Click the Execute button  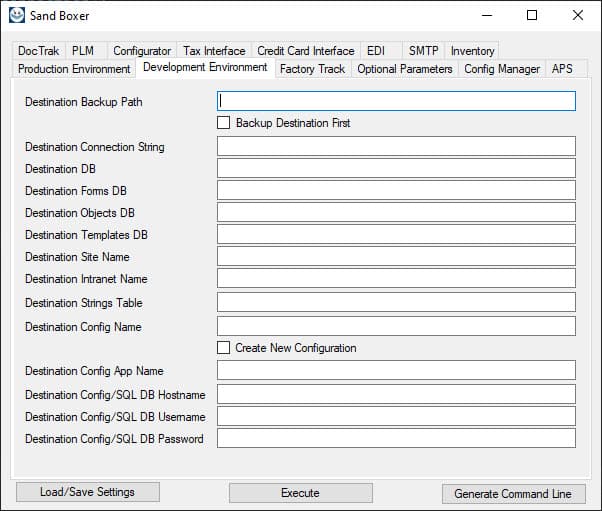pyautogui.click(x=300, y=493)
